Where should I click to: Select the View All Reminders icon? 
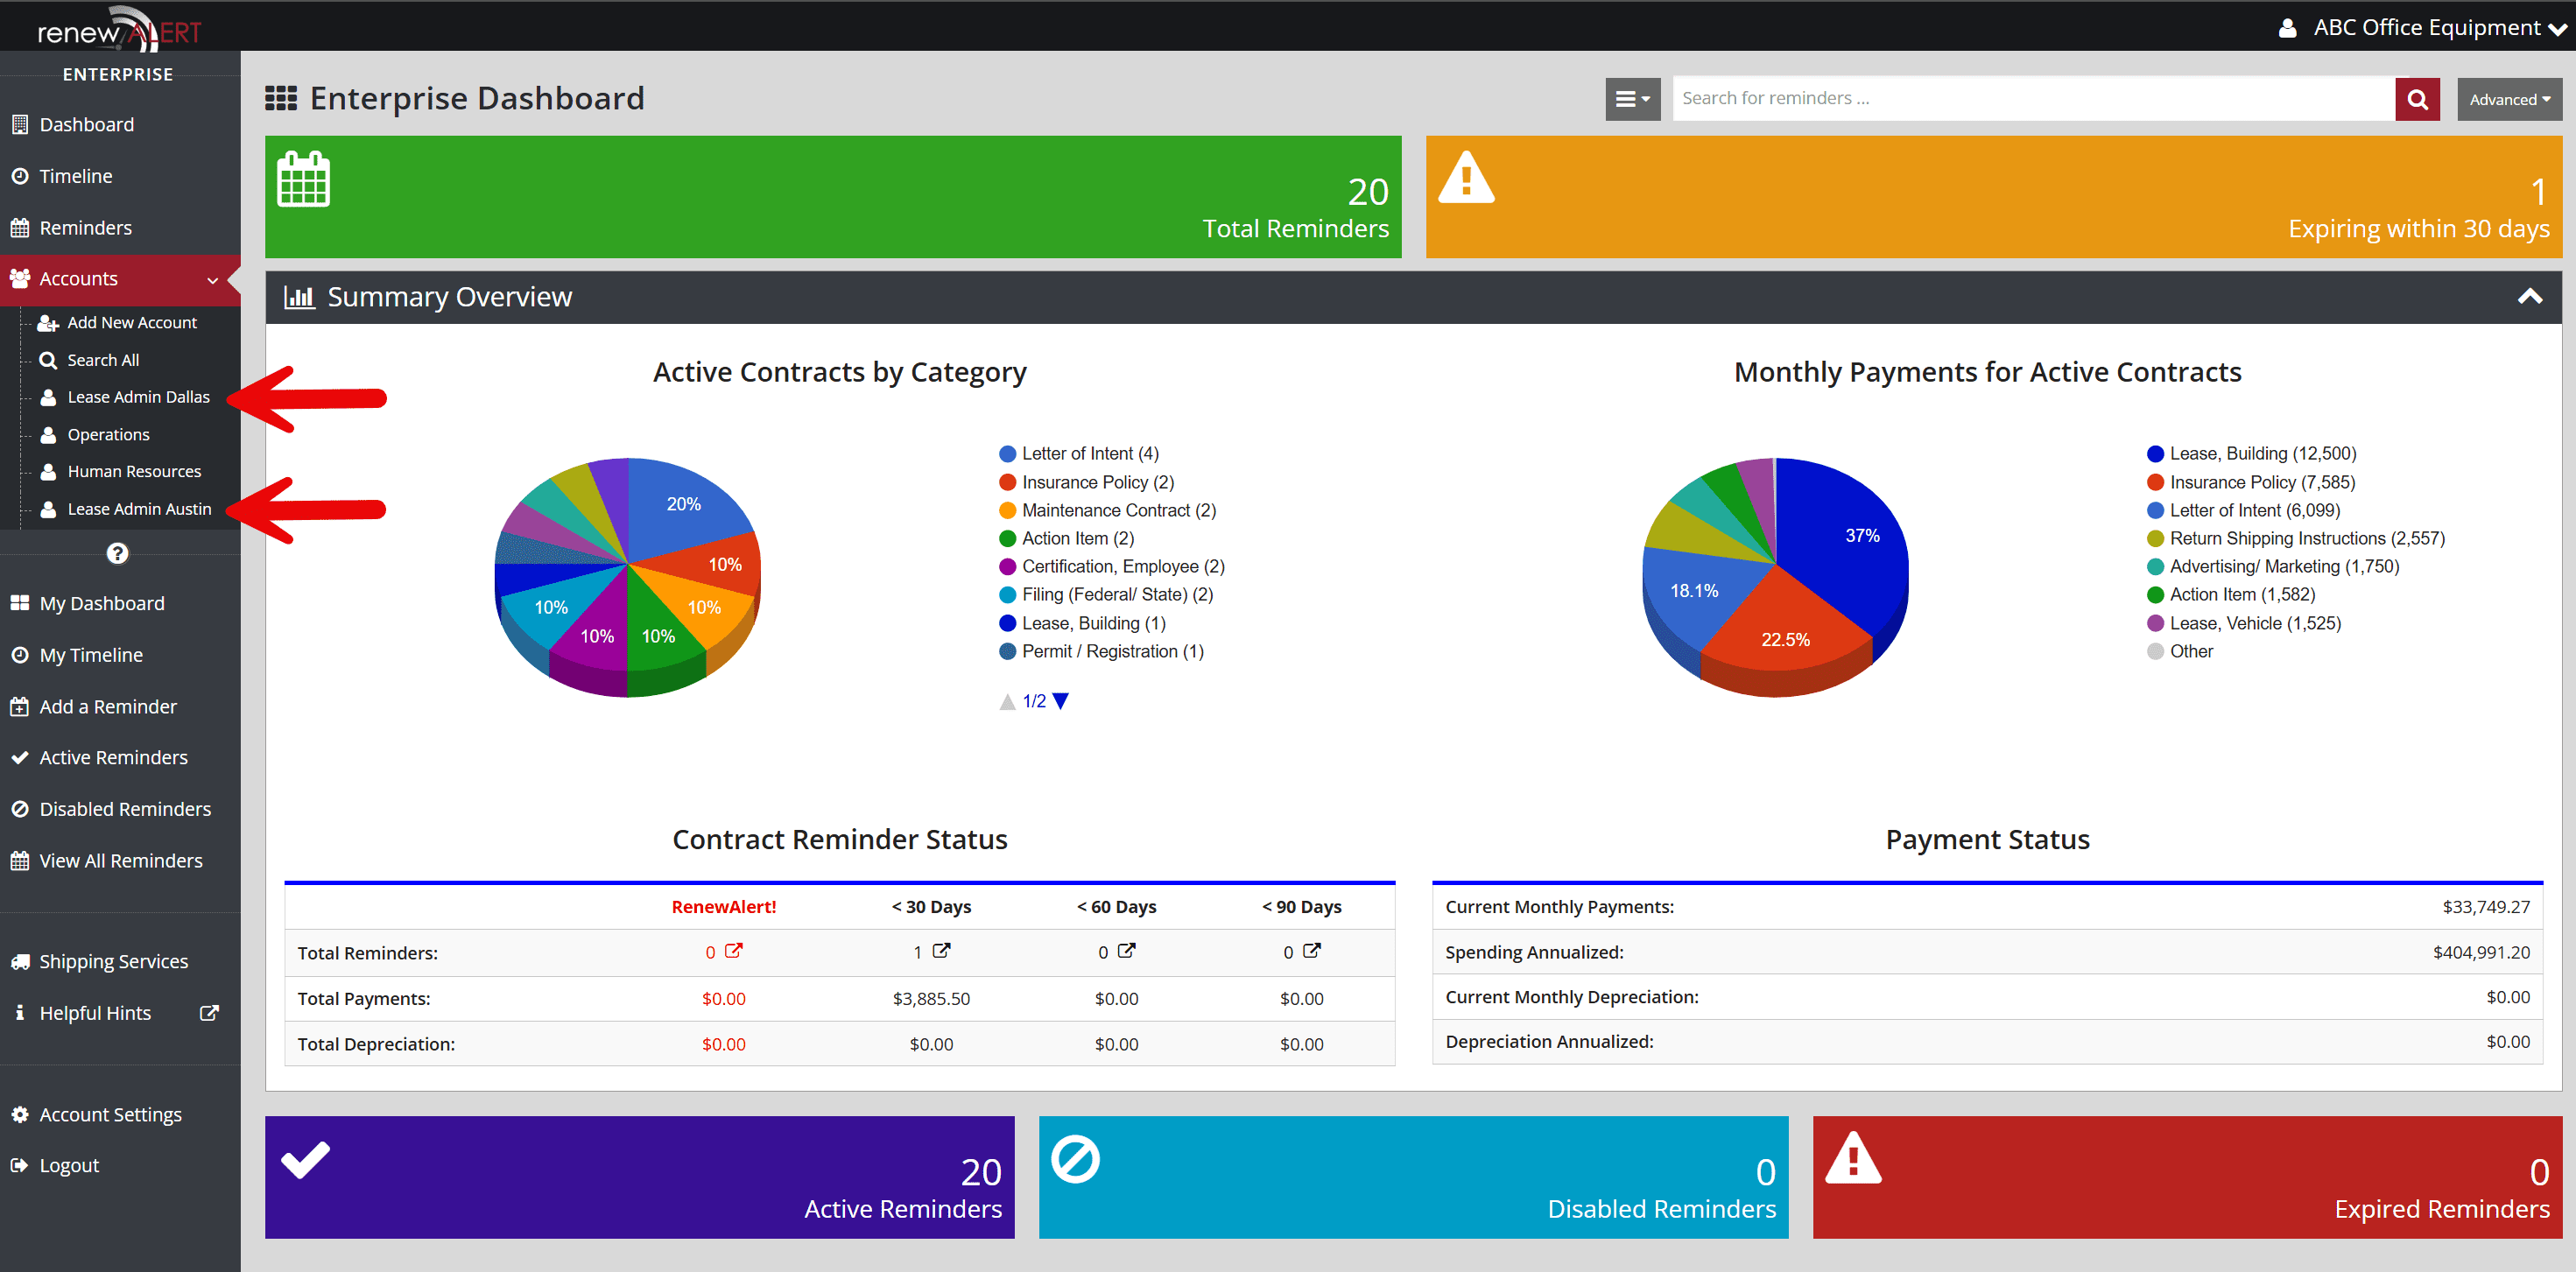[20, 860]
